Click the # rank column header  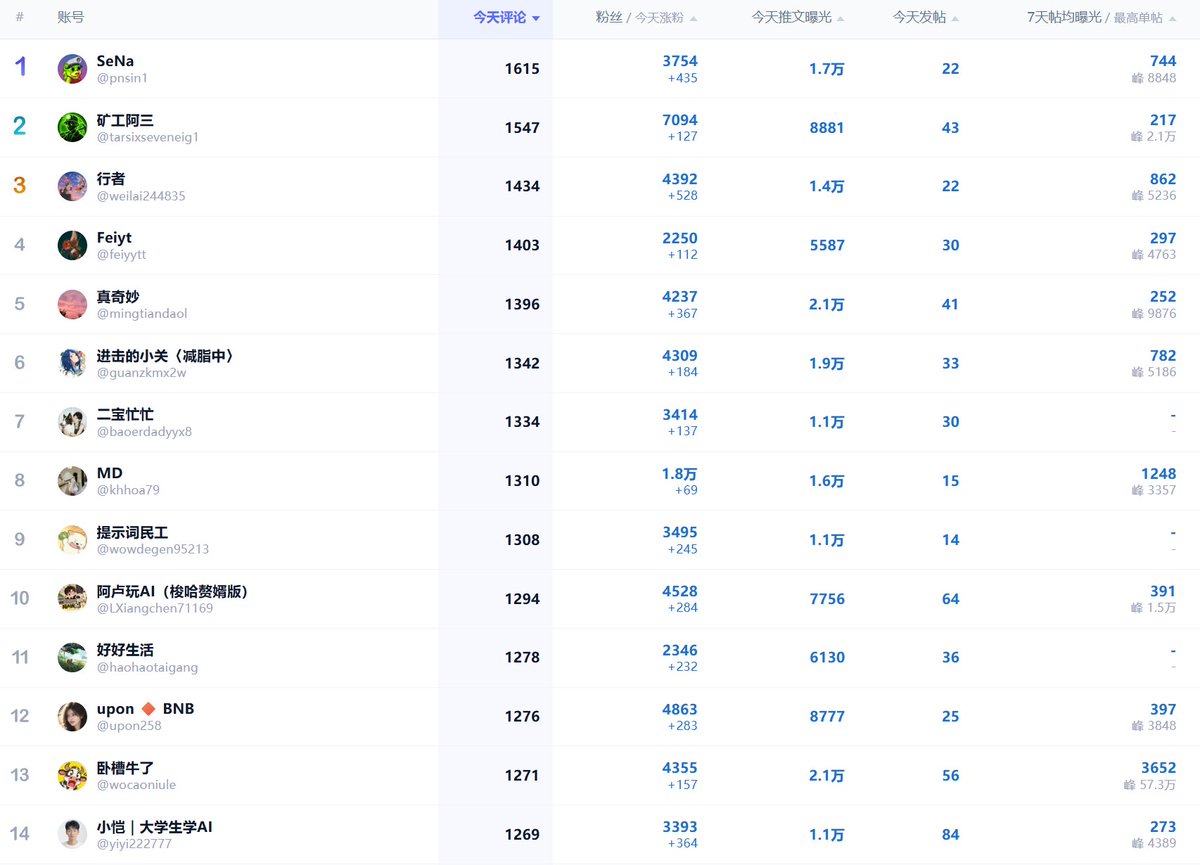pyautogui.click(x=20, y=17)
